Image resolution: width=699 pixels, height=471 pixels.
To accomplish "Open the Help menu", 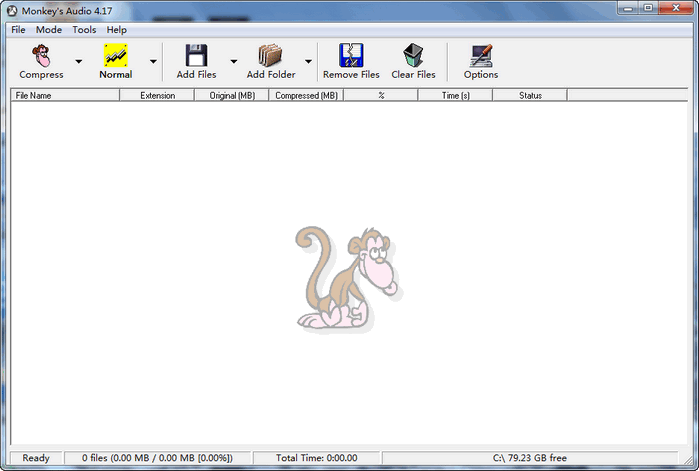I will (x=116, y=30).
